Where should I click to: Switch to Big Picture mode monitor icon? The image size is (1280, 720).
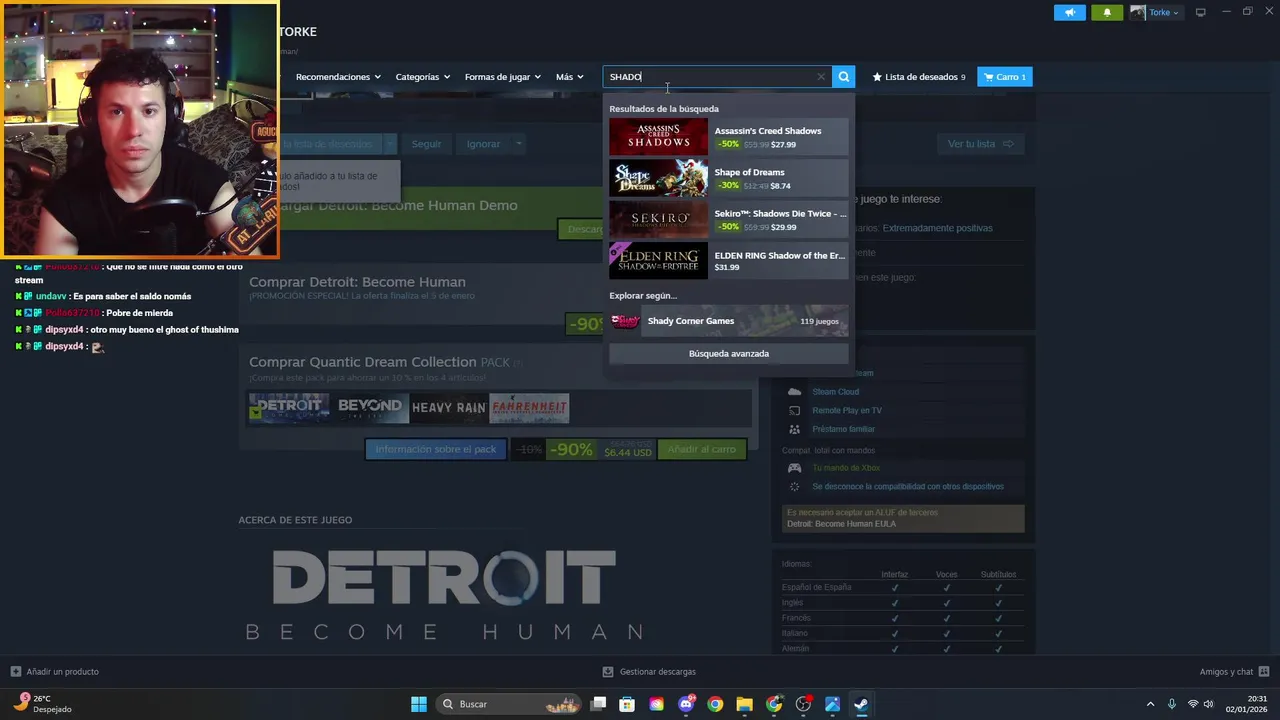[x=1201, y=13]
